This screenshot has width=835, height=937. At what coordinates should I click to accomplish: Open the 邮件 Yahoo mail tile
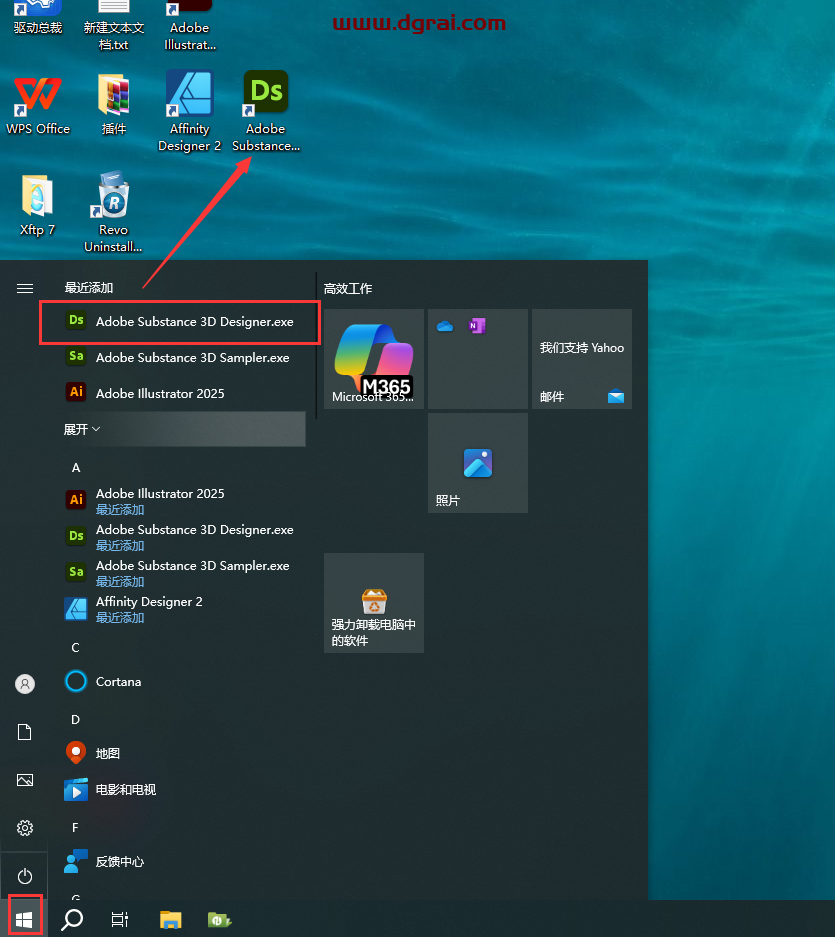[x=582, y=359]
